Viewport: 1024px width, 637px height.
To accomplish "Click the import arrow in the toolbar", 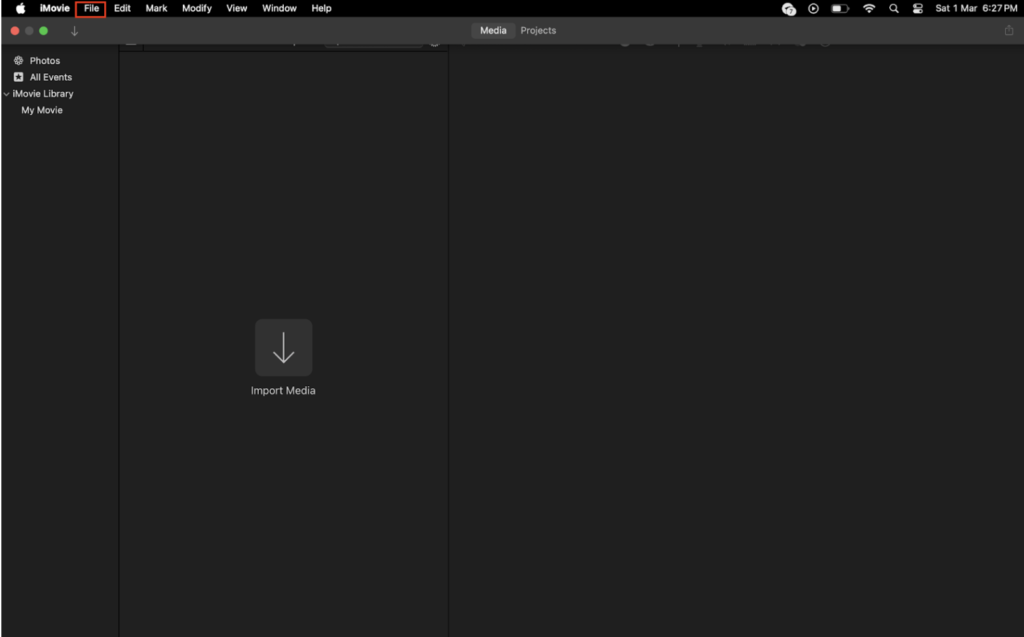I will coord(74,31).
